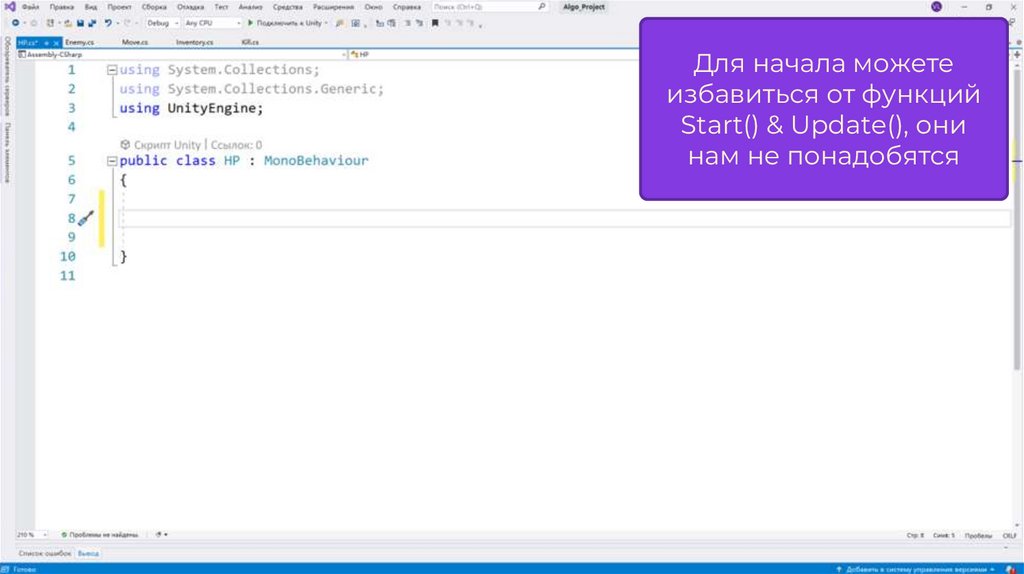Open the Assembly-CSharp project dropdown
Image resolution: width=1024 pixels, height=574 pixels.
tap(182, 55)
